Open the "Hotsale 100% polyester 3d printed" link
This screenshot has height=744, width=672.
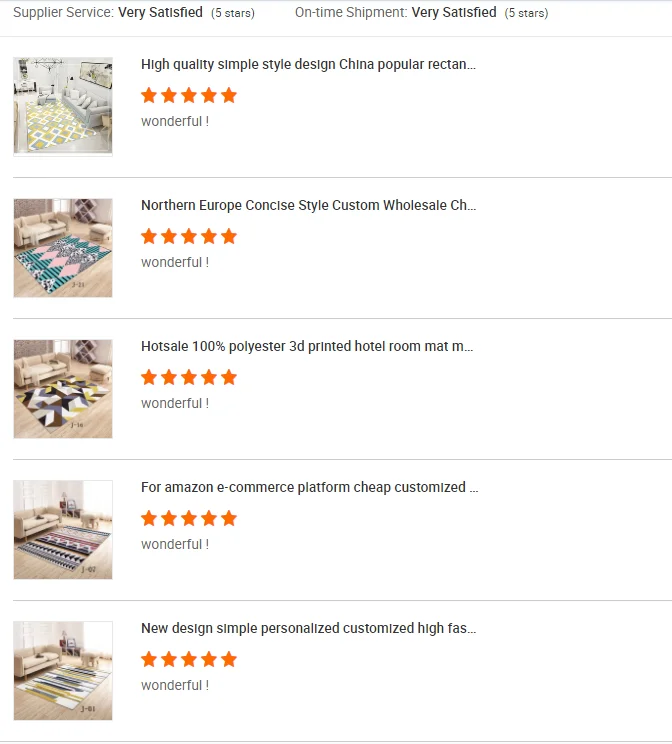click(307, 347)
